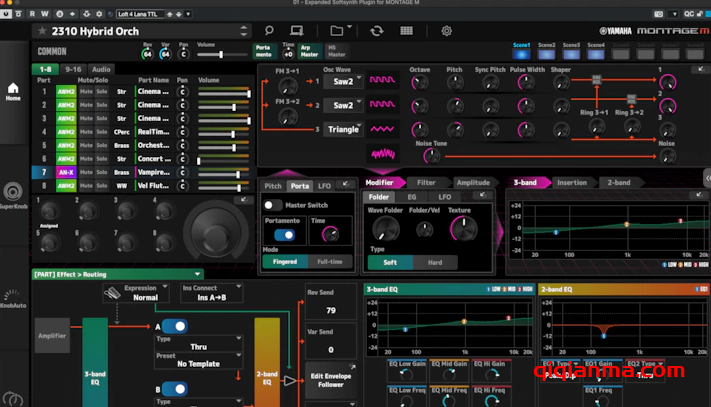The height and width of the screenshot is (407, 711).
Task: Select the Filter tab
Action: point(426,183)
